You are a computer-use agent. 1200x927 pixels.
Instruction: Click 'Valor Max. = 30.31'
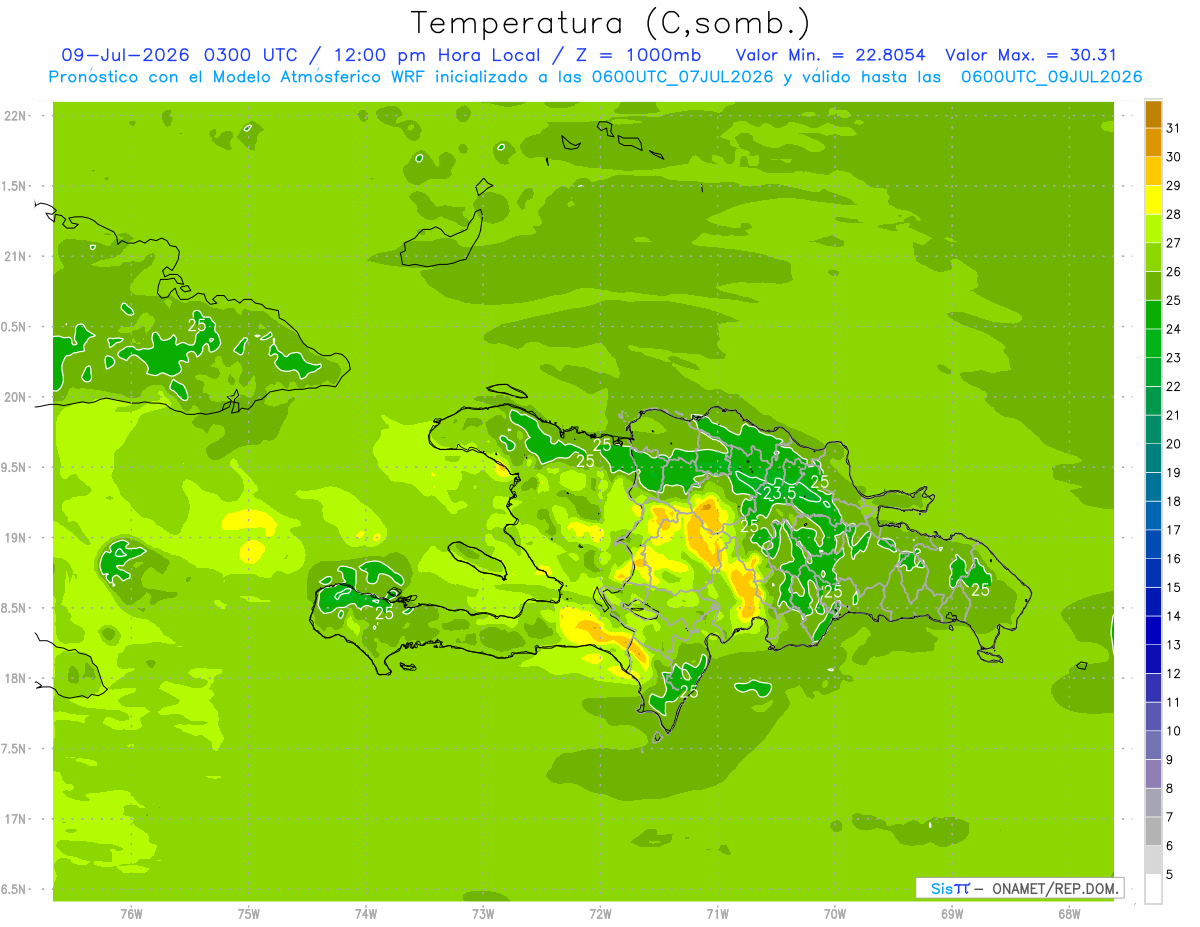click(1031, 55)
